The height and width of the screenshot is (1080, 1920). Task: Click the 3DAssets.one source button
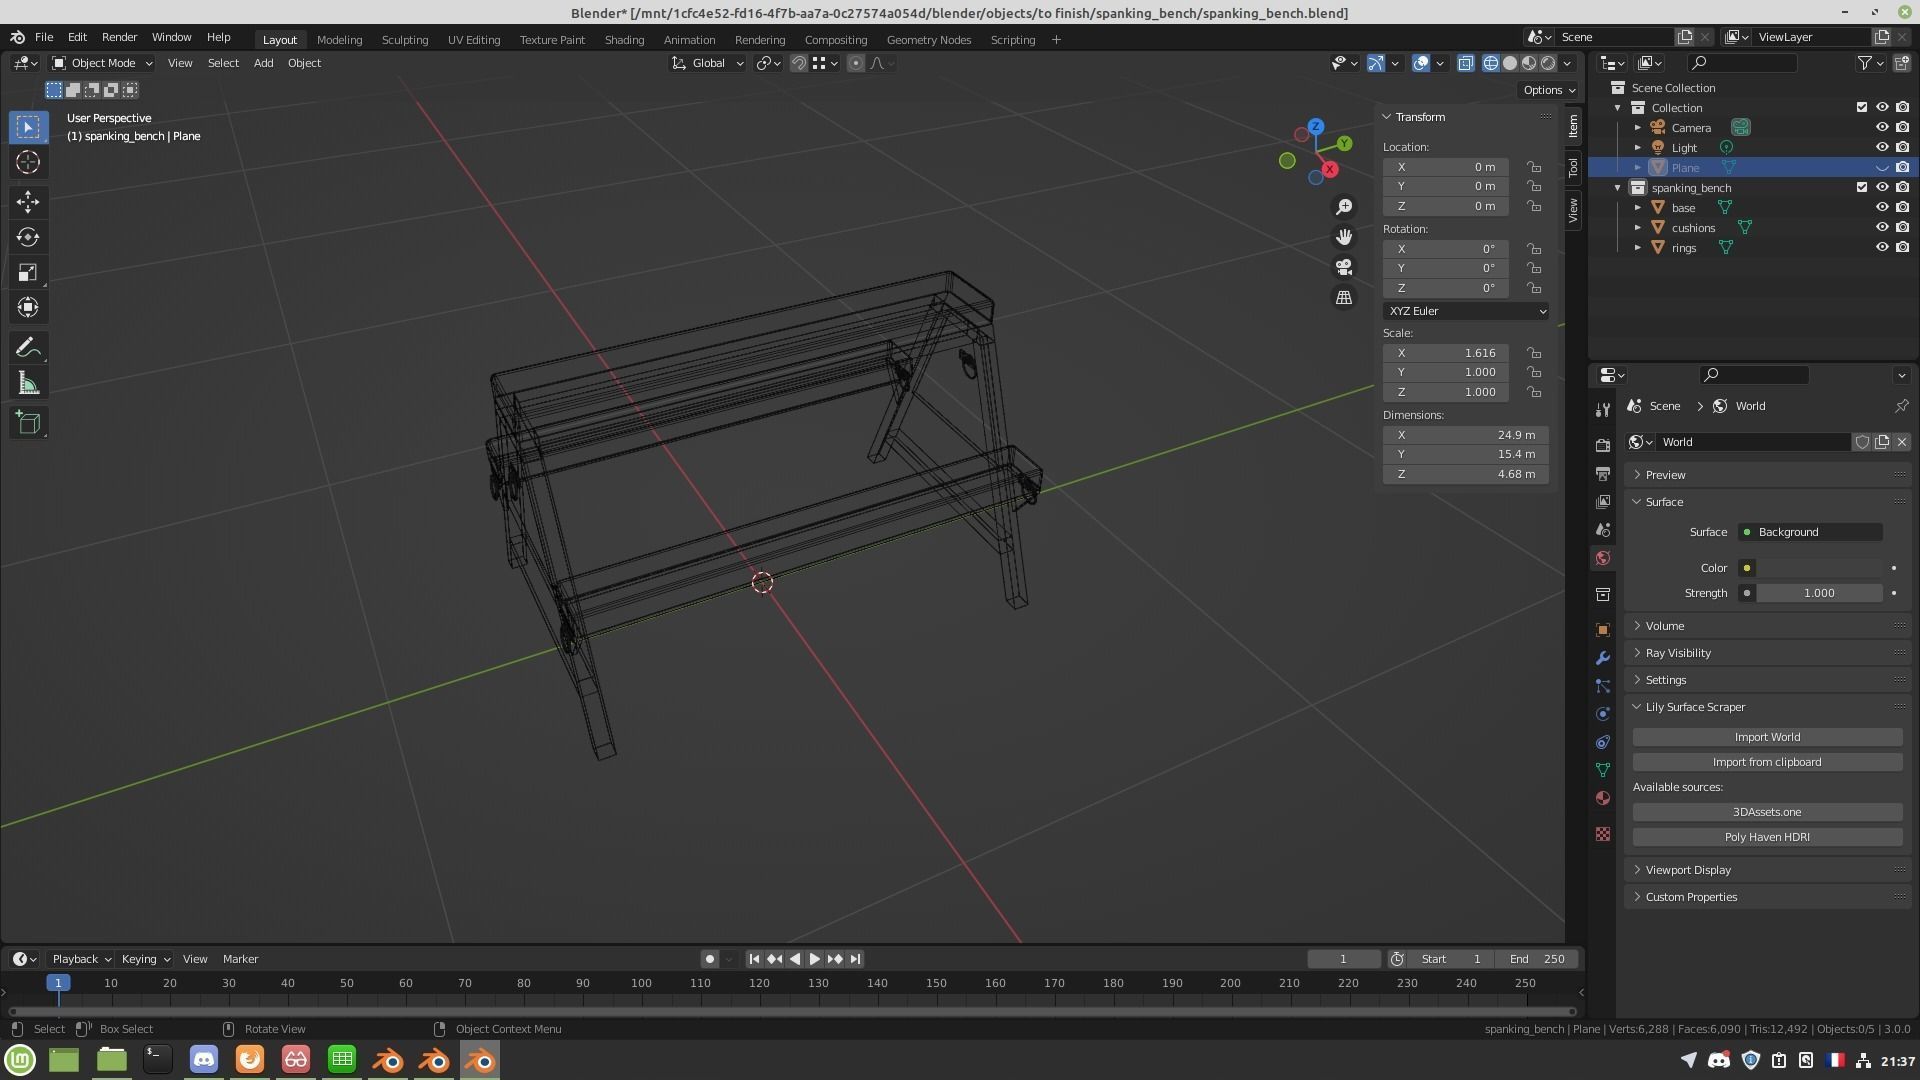pyautogui.click(x=1767, y=812)
